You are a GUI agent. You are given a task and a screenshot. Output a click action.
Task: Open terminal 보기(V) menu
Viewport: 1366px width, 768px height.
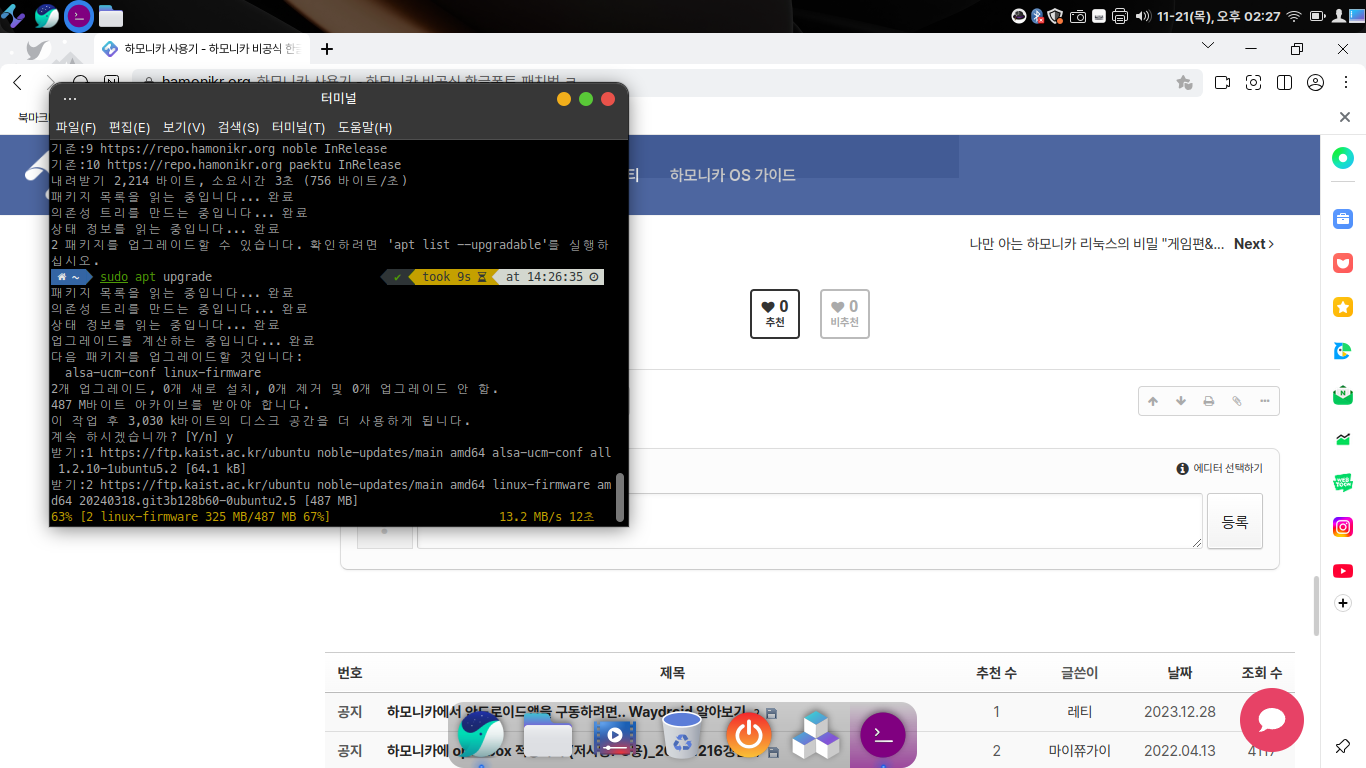(184, 127)
